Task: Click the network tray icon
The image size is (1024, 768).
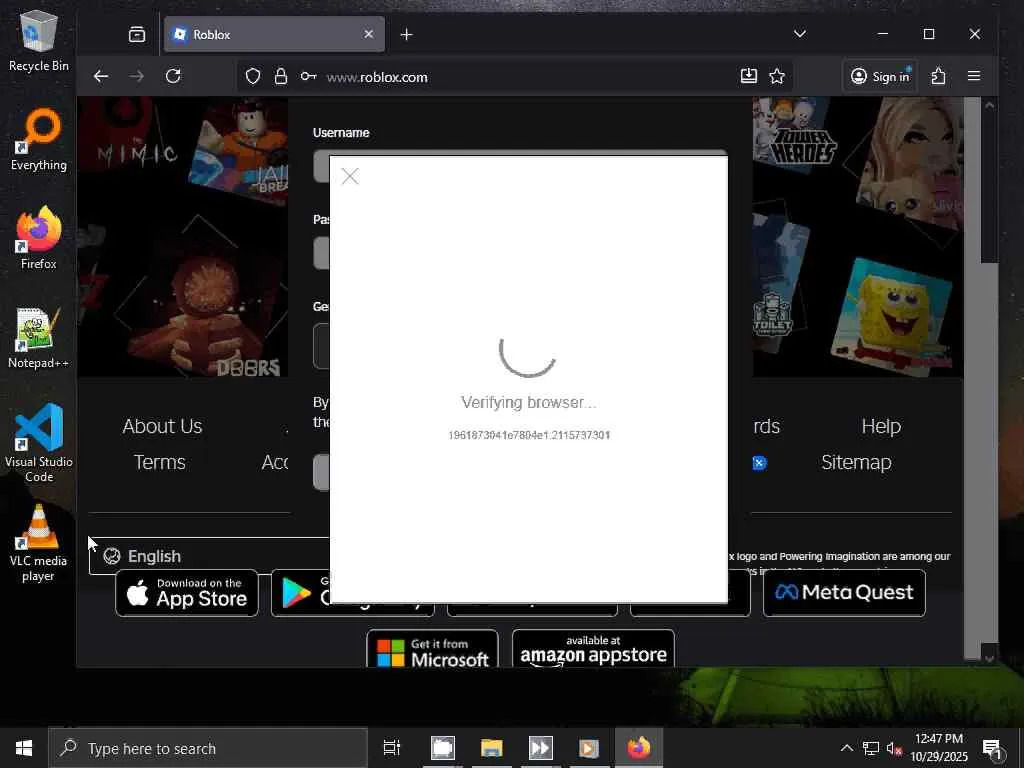Action: [871, 748]
